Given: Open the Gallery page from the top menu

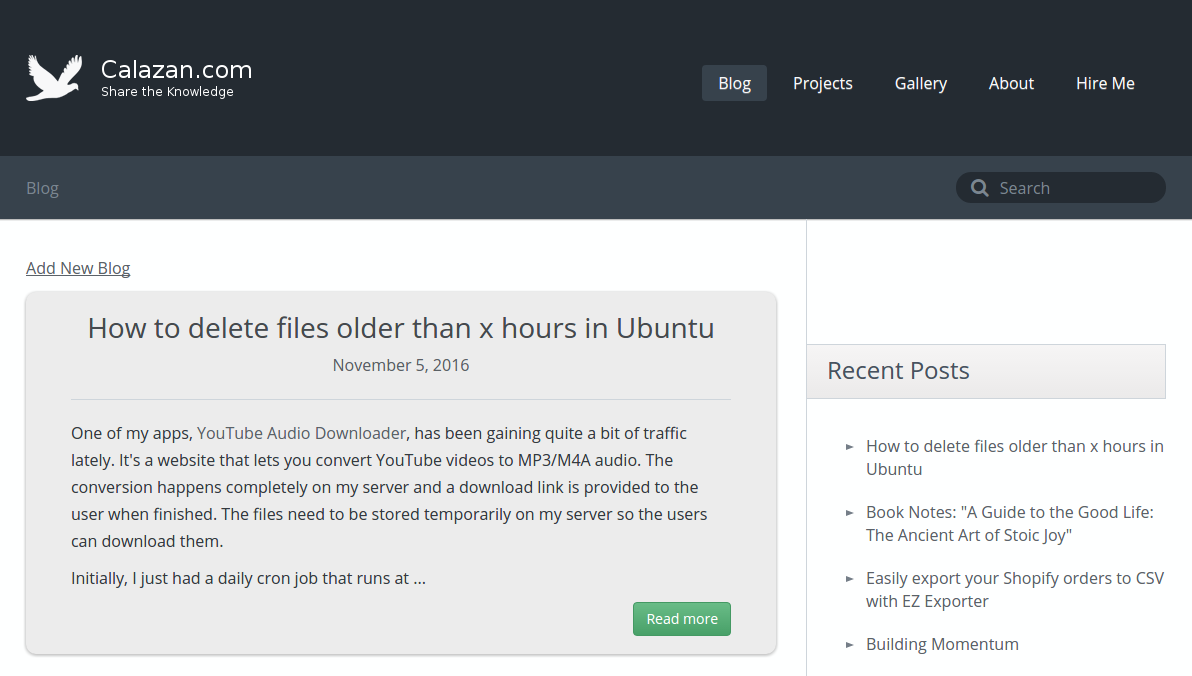Looking at the screenshot, I should point(920,83).
